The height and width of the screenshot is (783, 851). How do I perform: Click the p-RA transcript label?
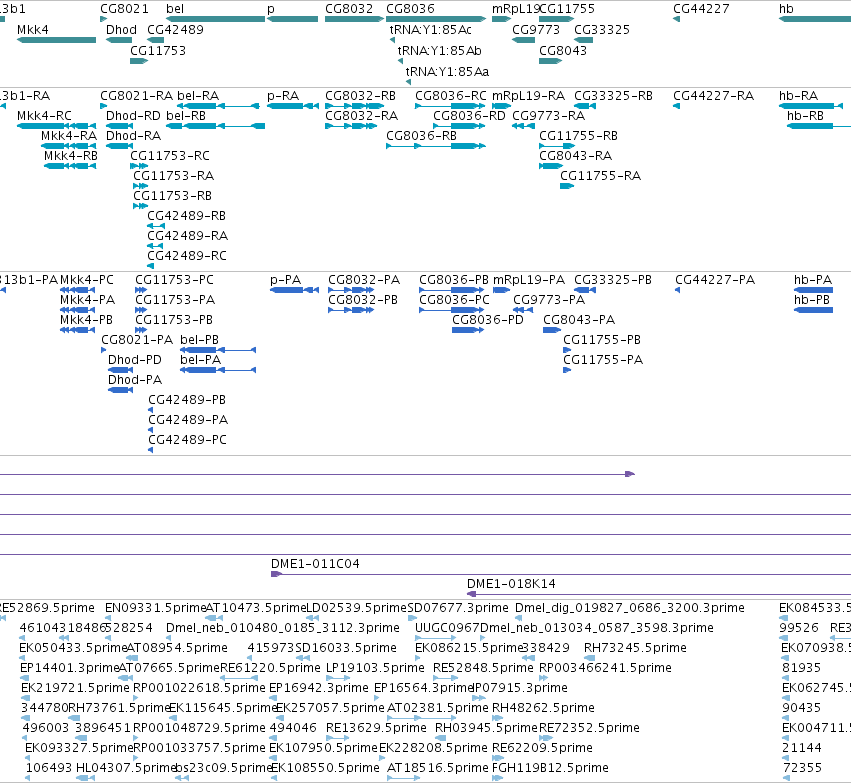[283, 96]
